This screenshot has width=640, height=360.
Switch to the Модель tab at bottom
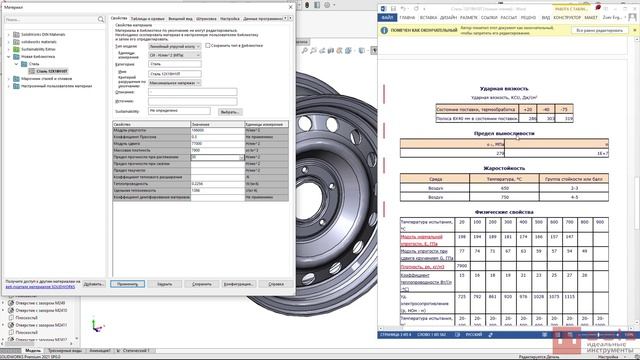click(x=33, y=351)
